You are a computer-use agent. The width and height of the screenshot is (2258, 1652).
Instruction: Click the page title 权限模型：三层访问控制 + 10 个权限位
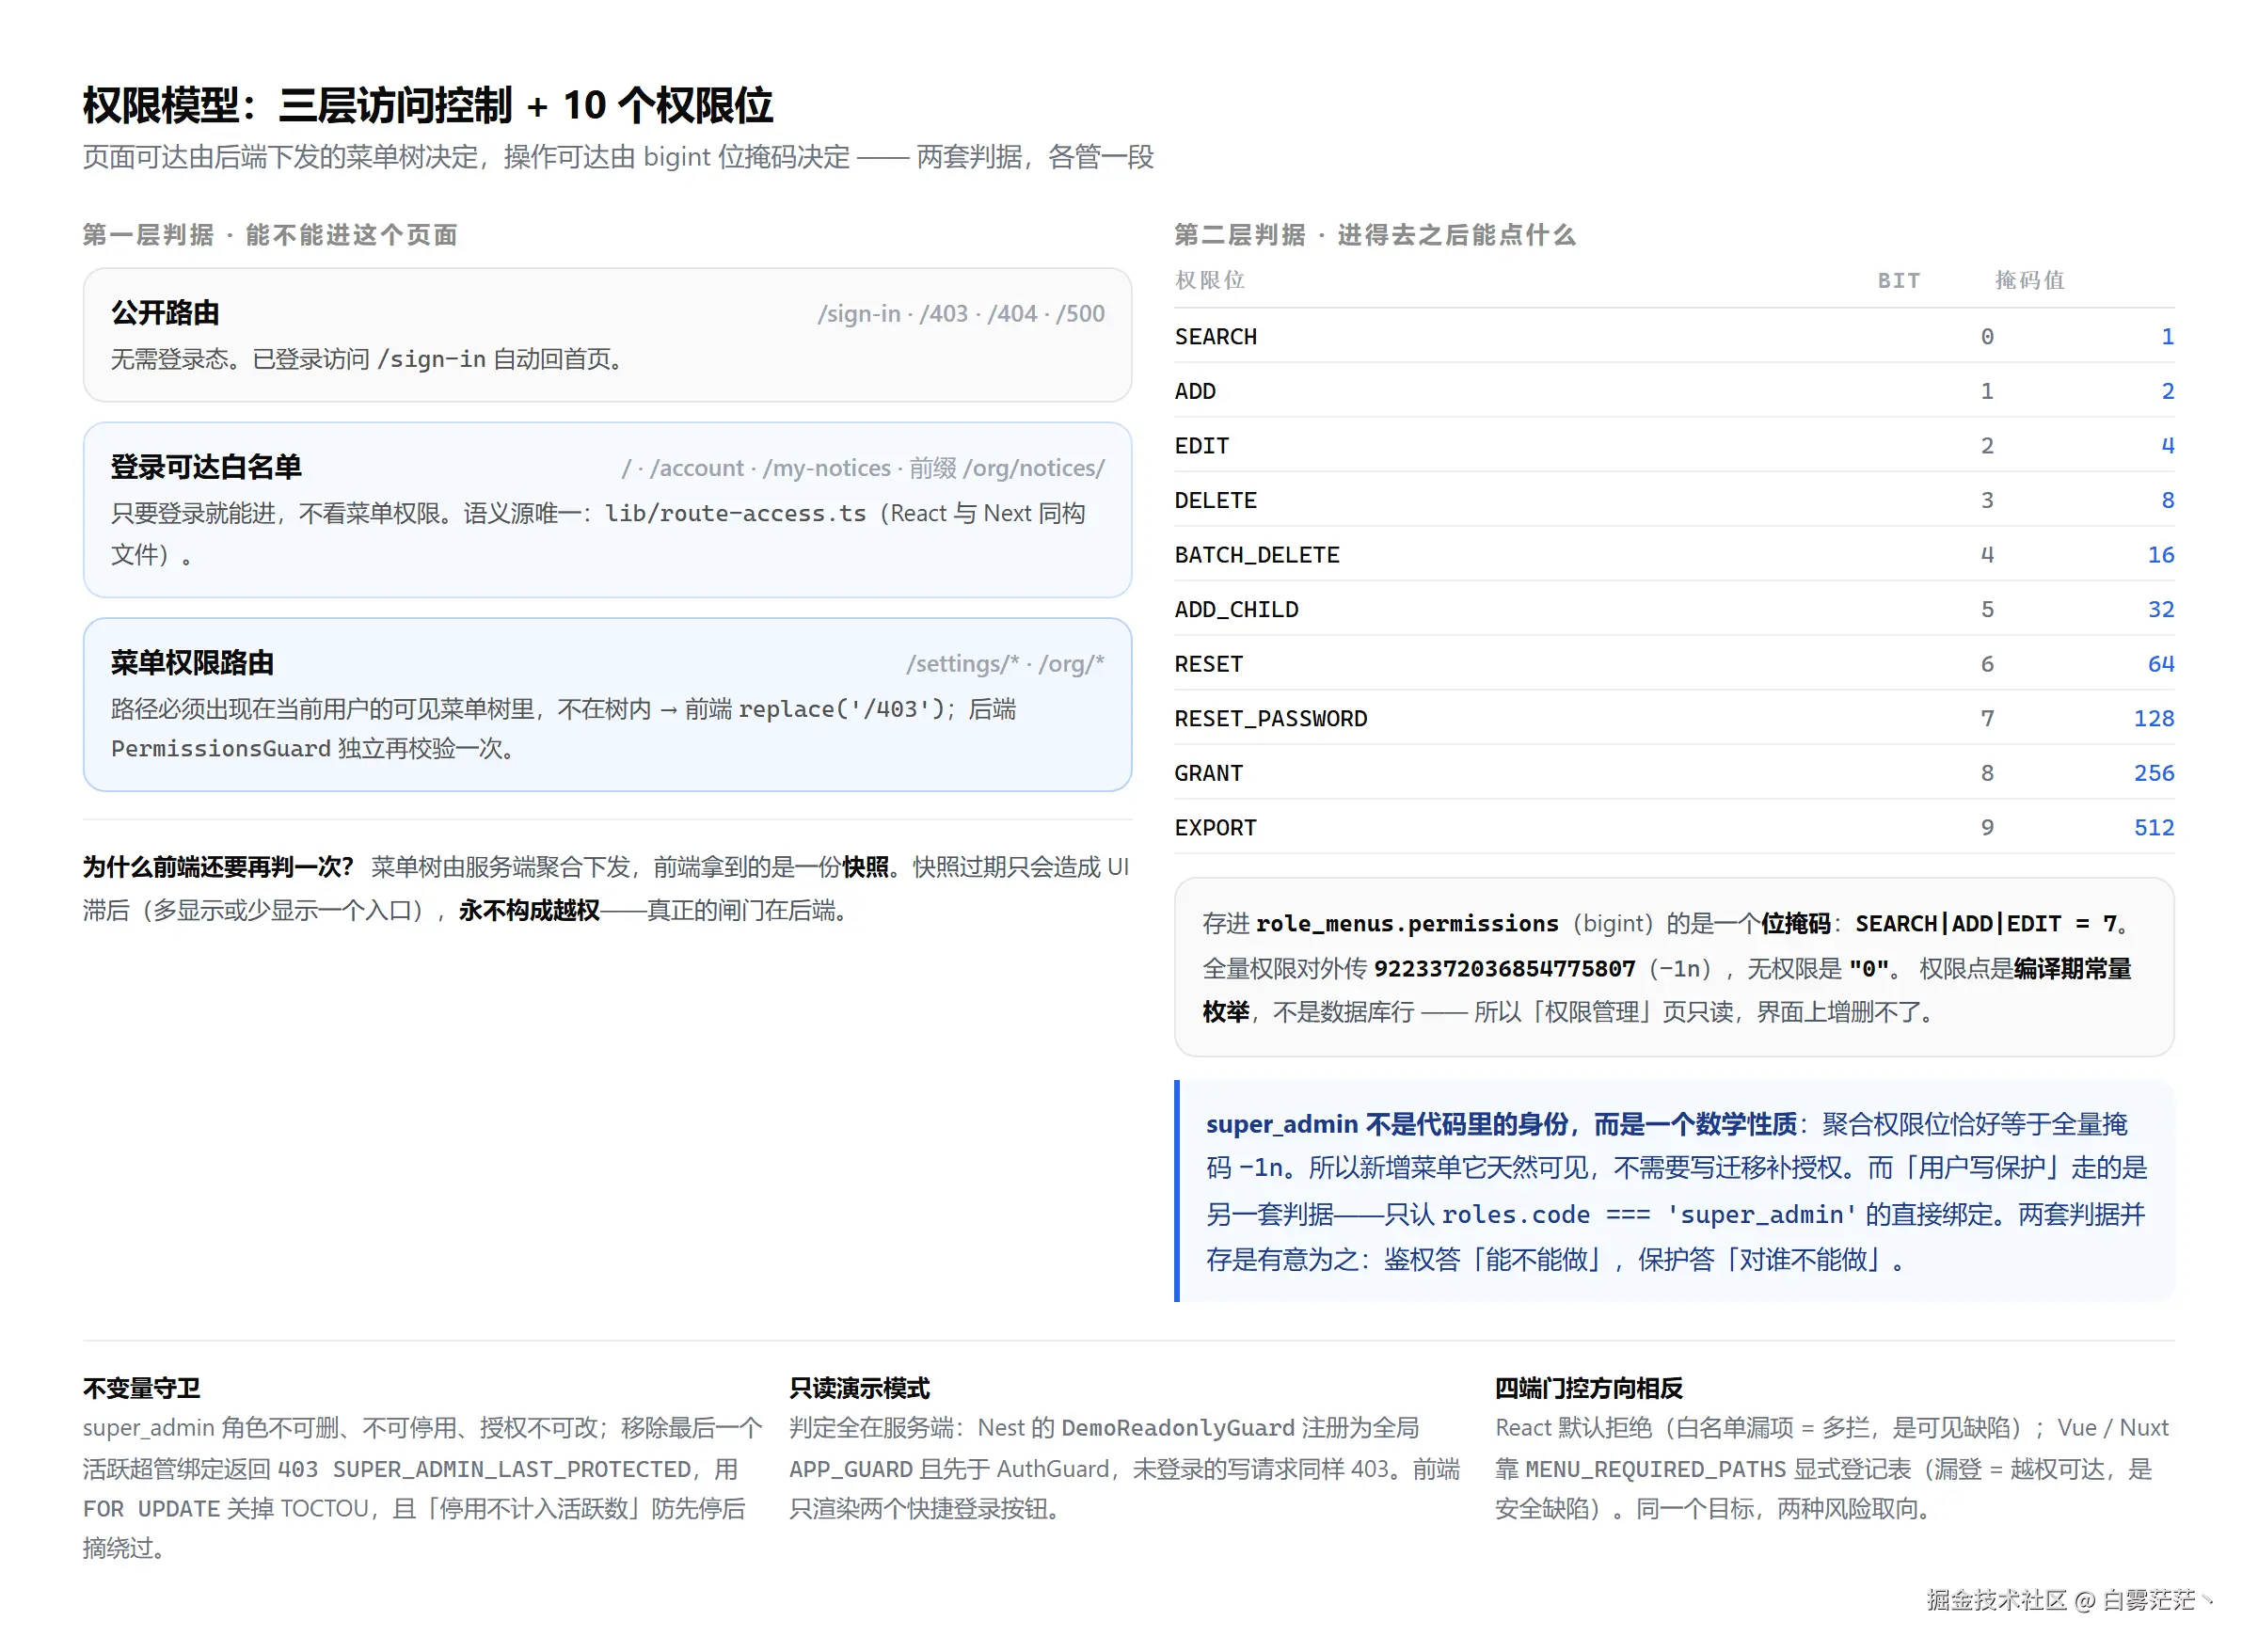click(427, 105)
